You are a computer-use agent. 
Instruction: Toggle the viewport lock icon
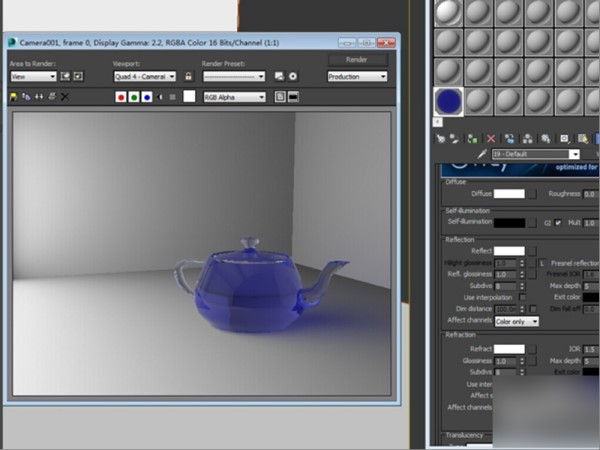click(187, 76)
